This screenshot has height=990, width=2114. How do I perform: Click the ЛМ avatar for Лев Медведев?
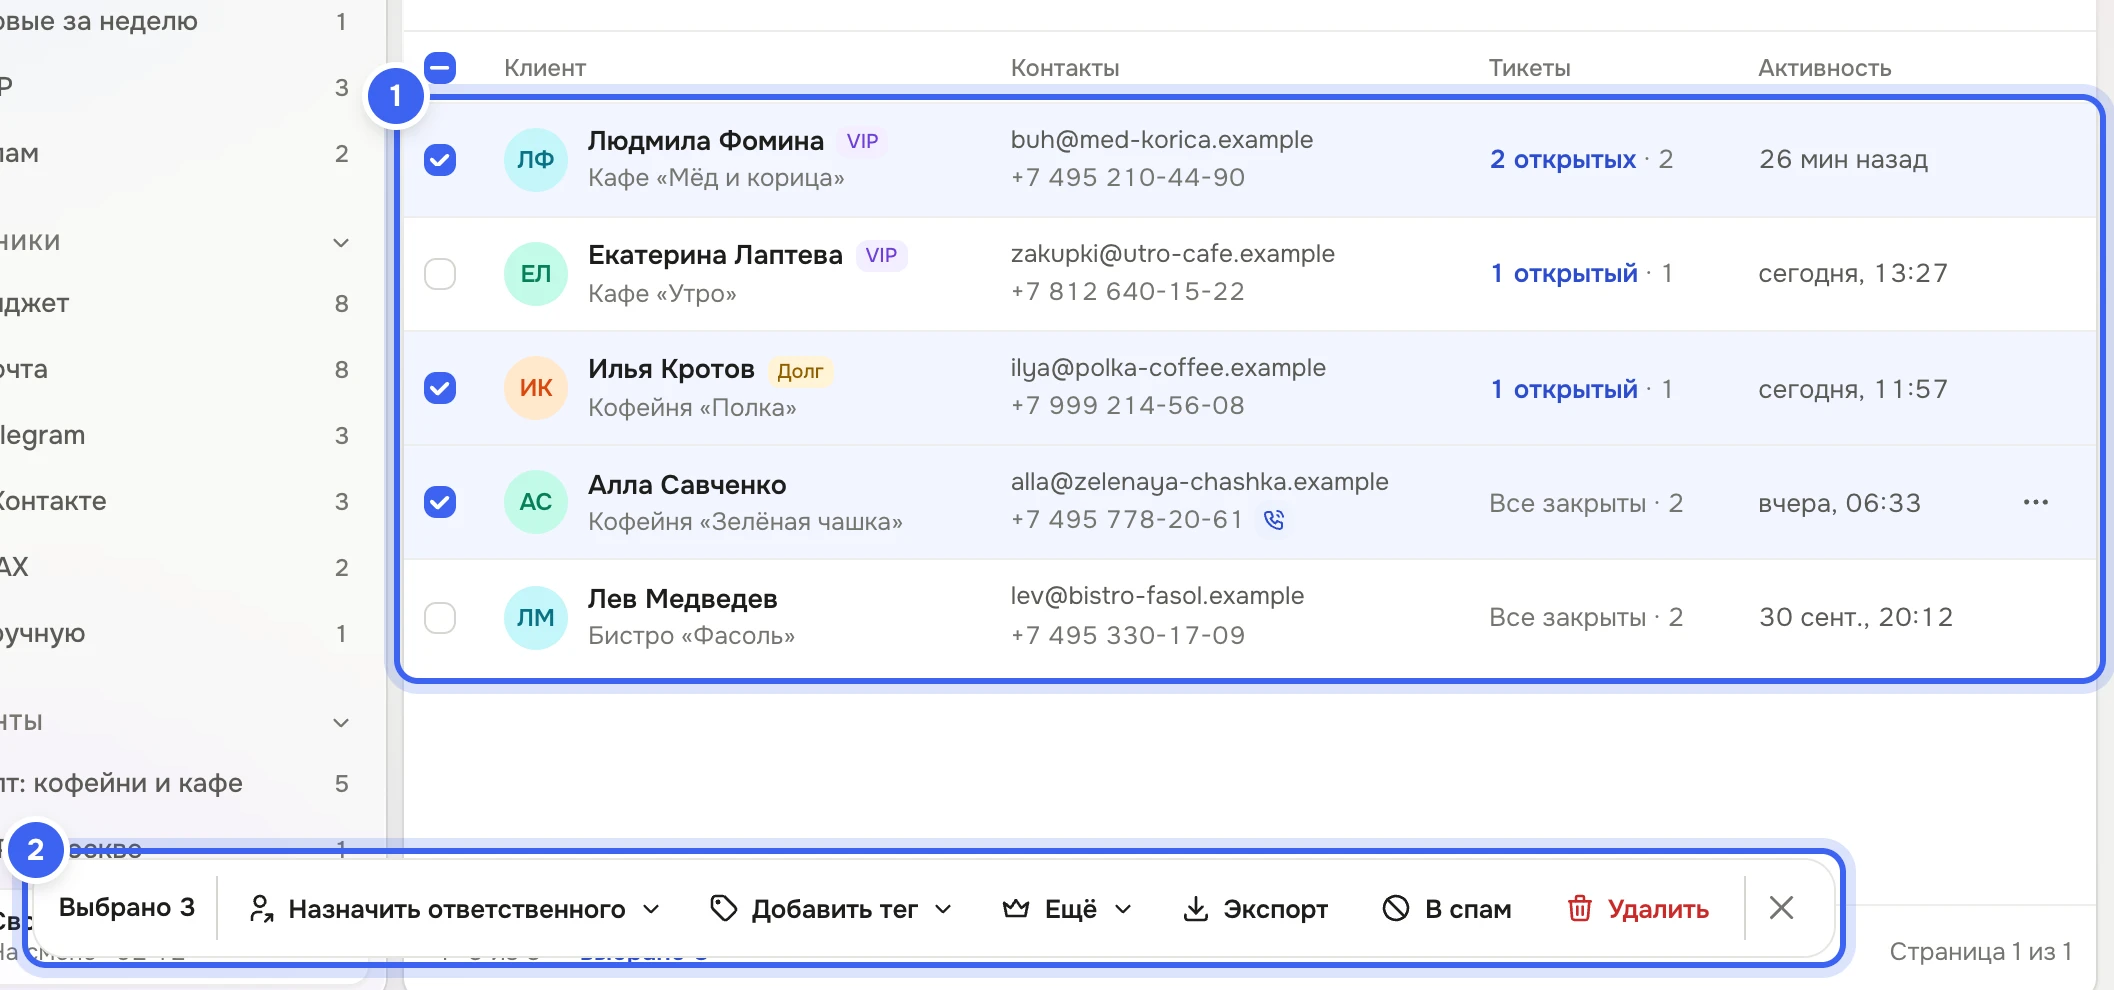click(536, 617)
